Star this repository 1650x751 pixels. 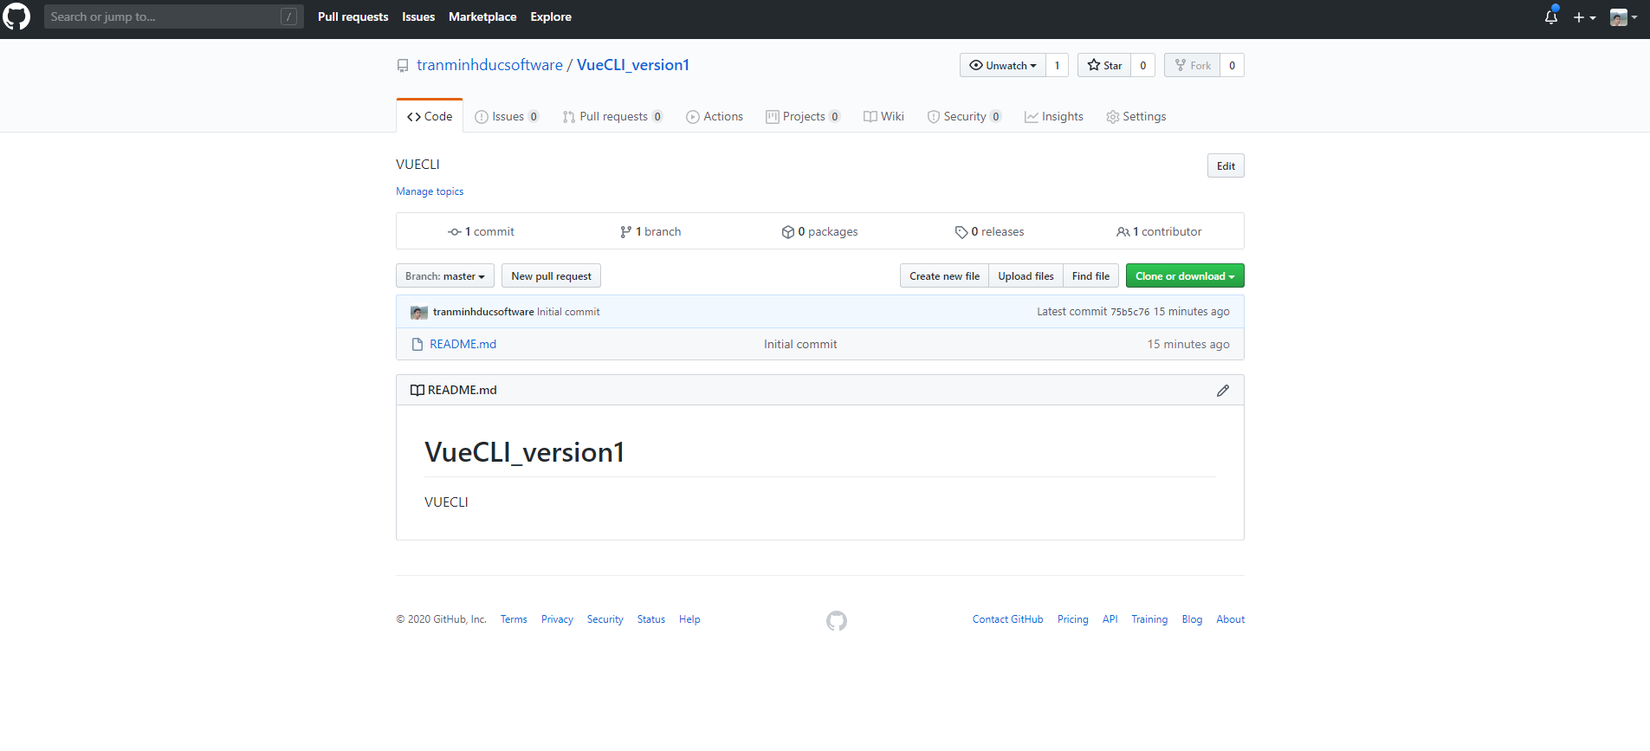pyautogui.click(x=1105, y=66)
